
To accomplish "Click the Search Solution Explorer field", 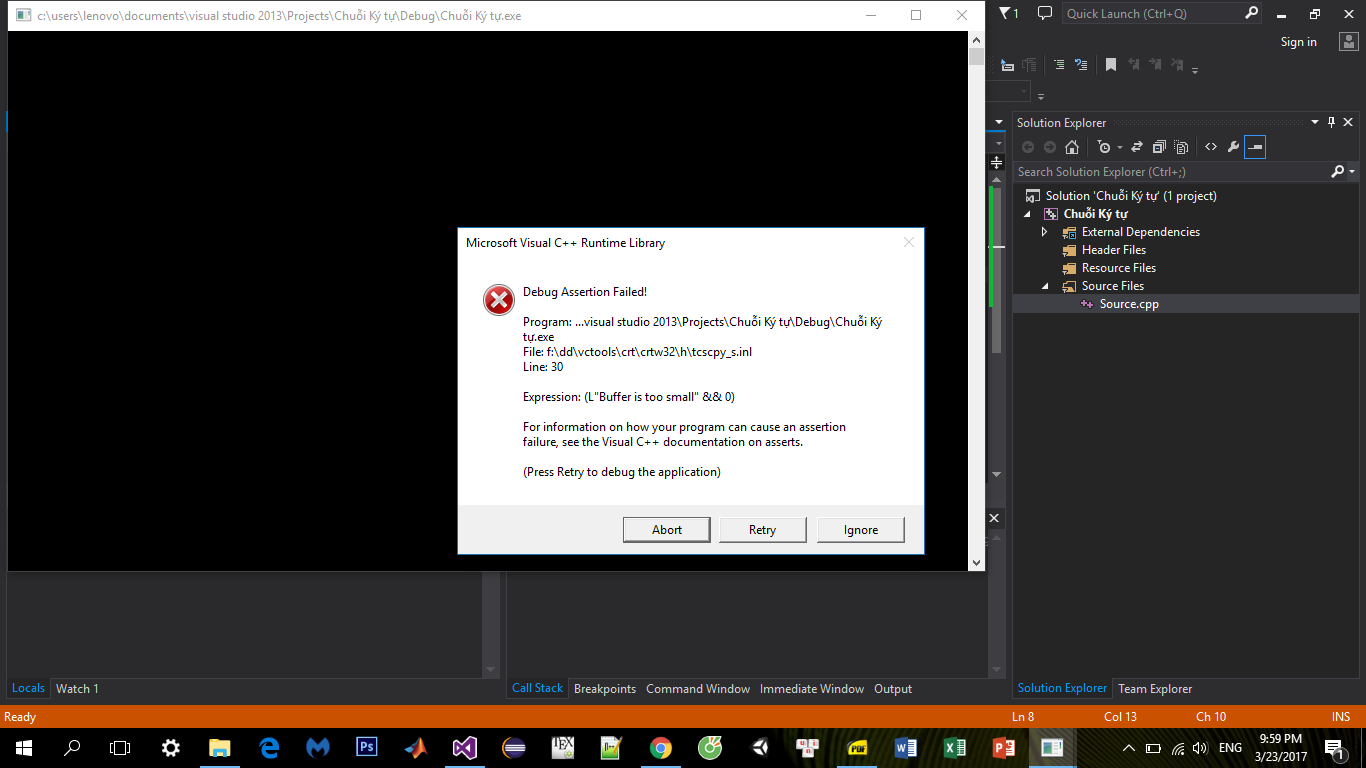I will click(1170, 172).
